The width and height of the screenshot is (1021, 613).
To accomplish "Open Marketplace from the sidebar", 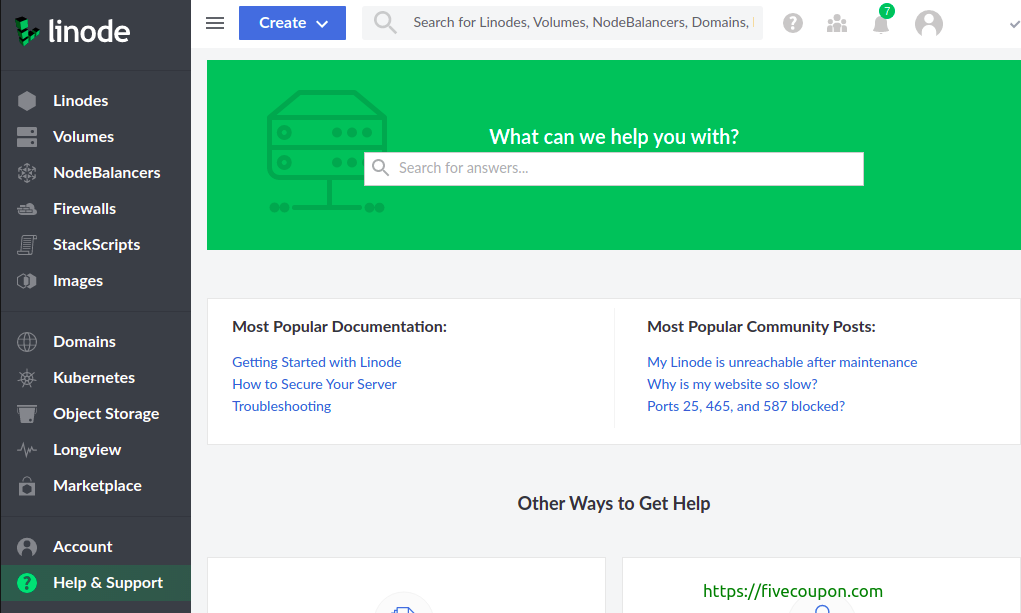I will pyautogui.click(x=96, y=486).
